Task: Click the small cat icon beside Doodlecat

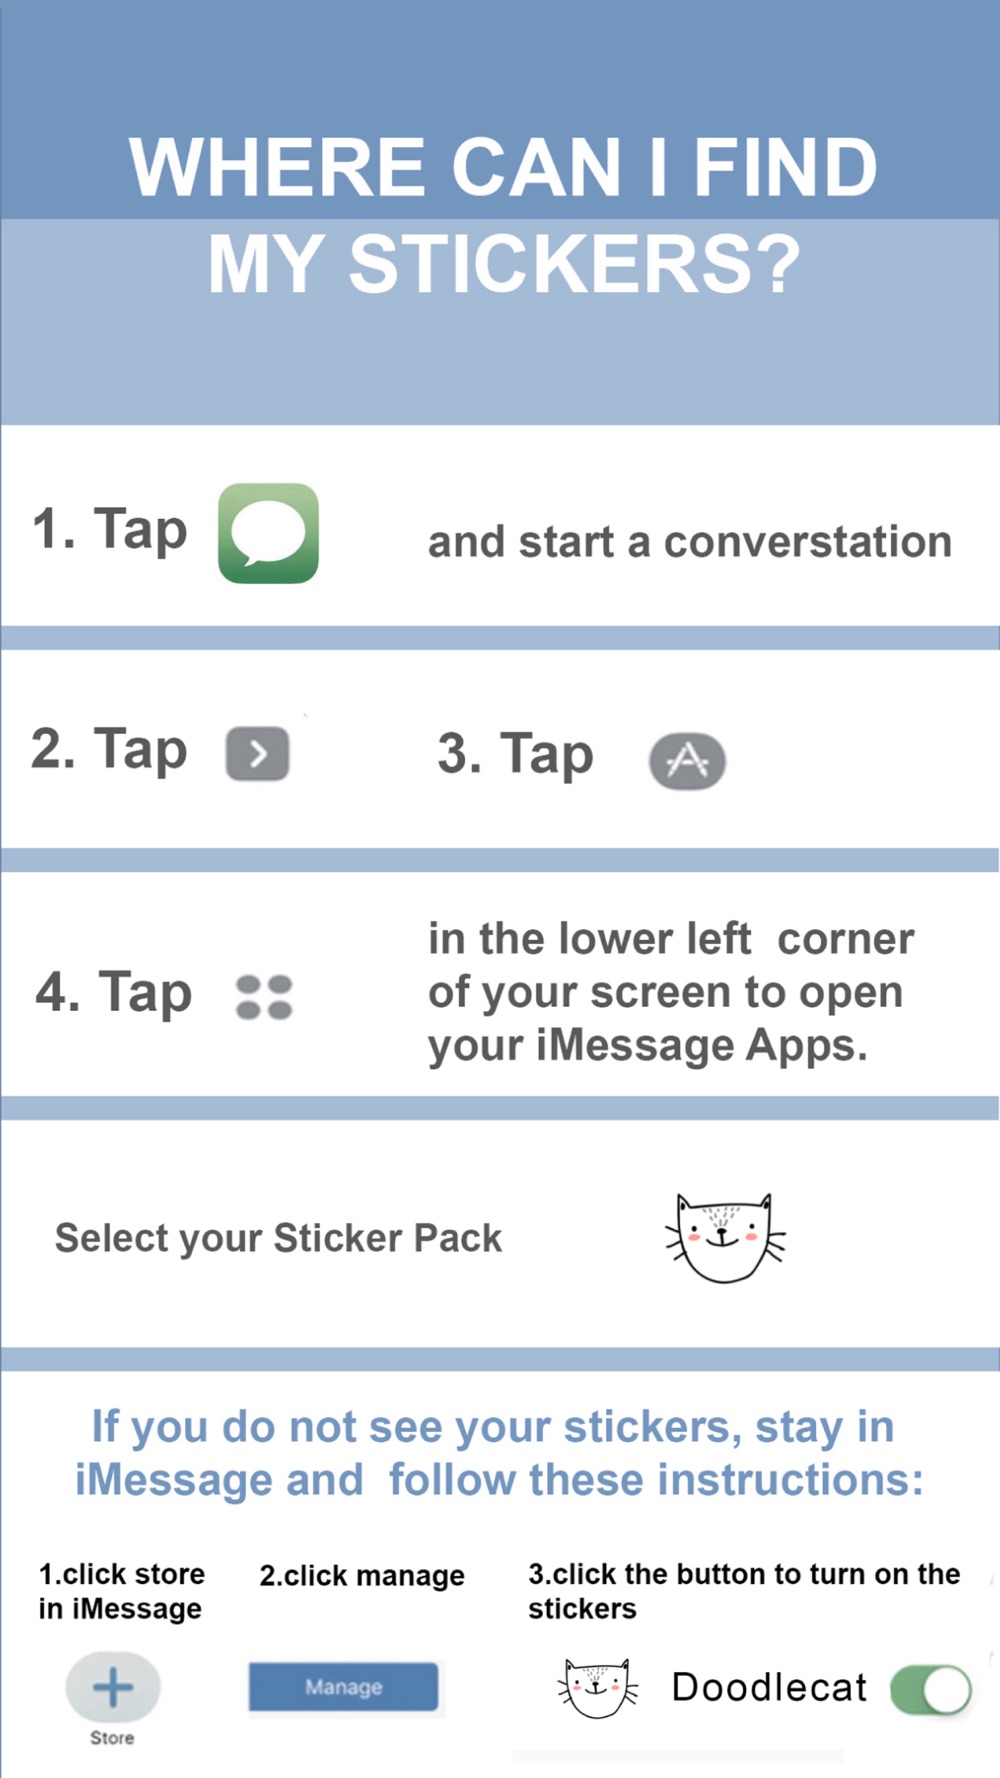Action: (x=597, y=1688)
